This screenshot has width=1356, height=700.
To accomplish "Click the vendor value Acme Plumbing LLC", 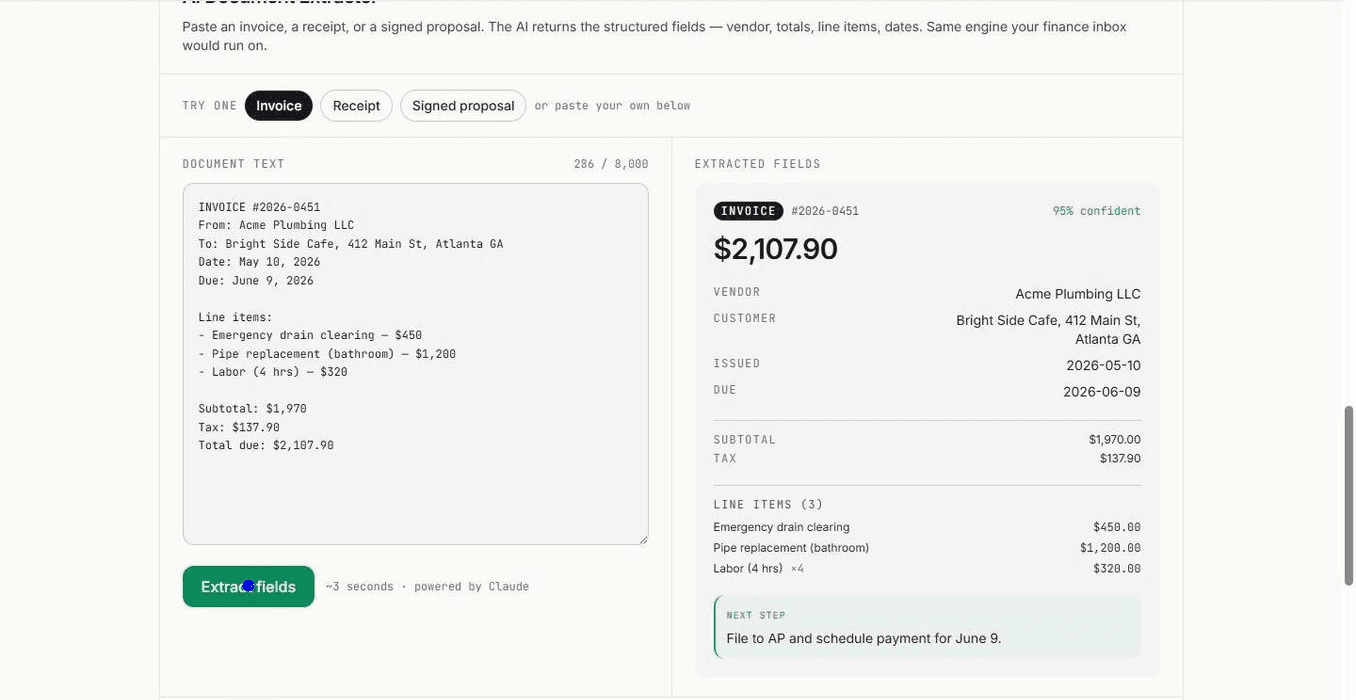I will [1078, 294].
